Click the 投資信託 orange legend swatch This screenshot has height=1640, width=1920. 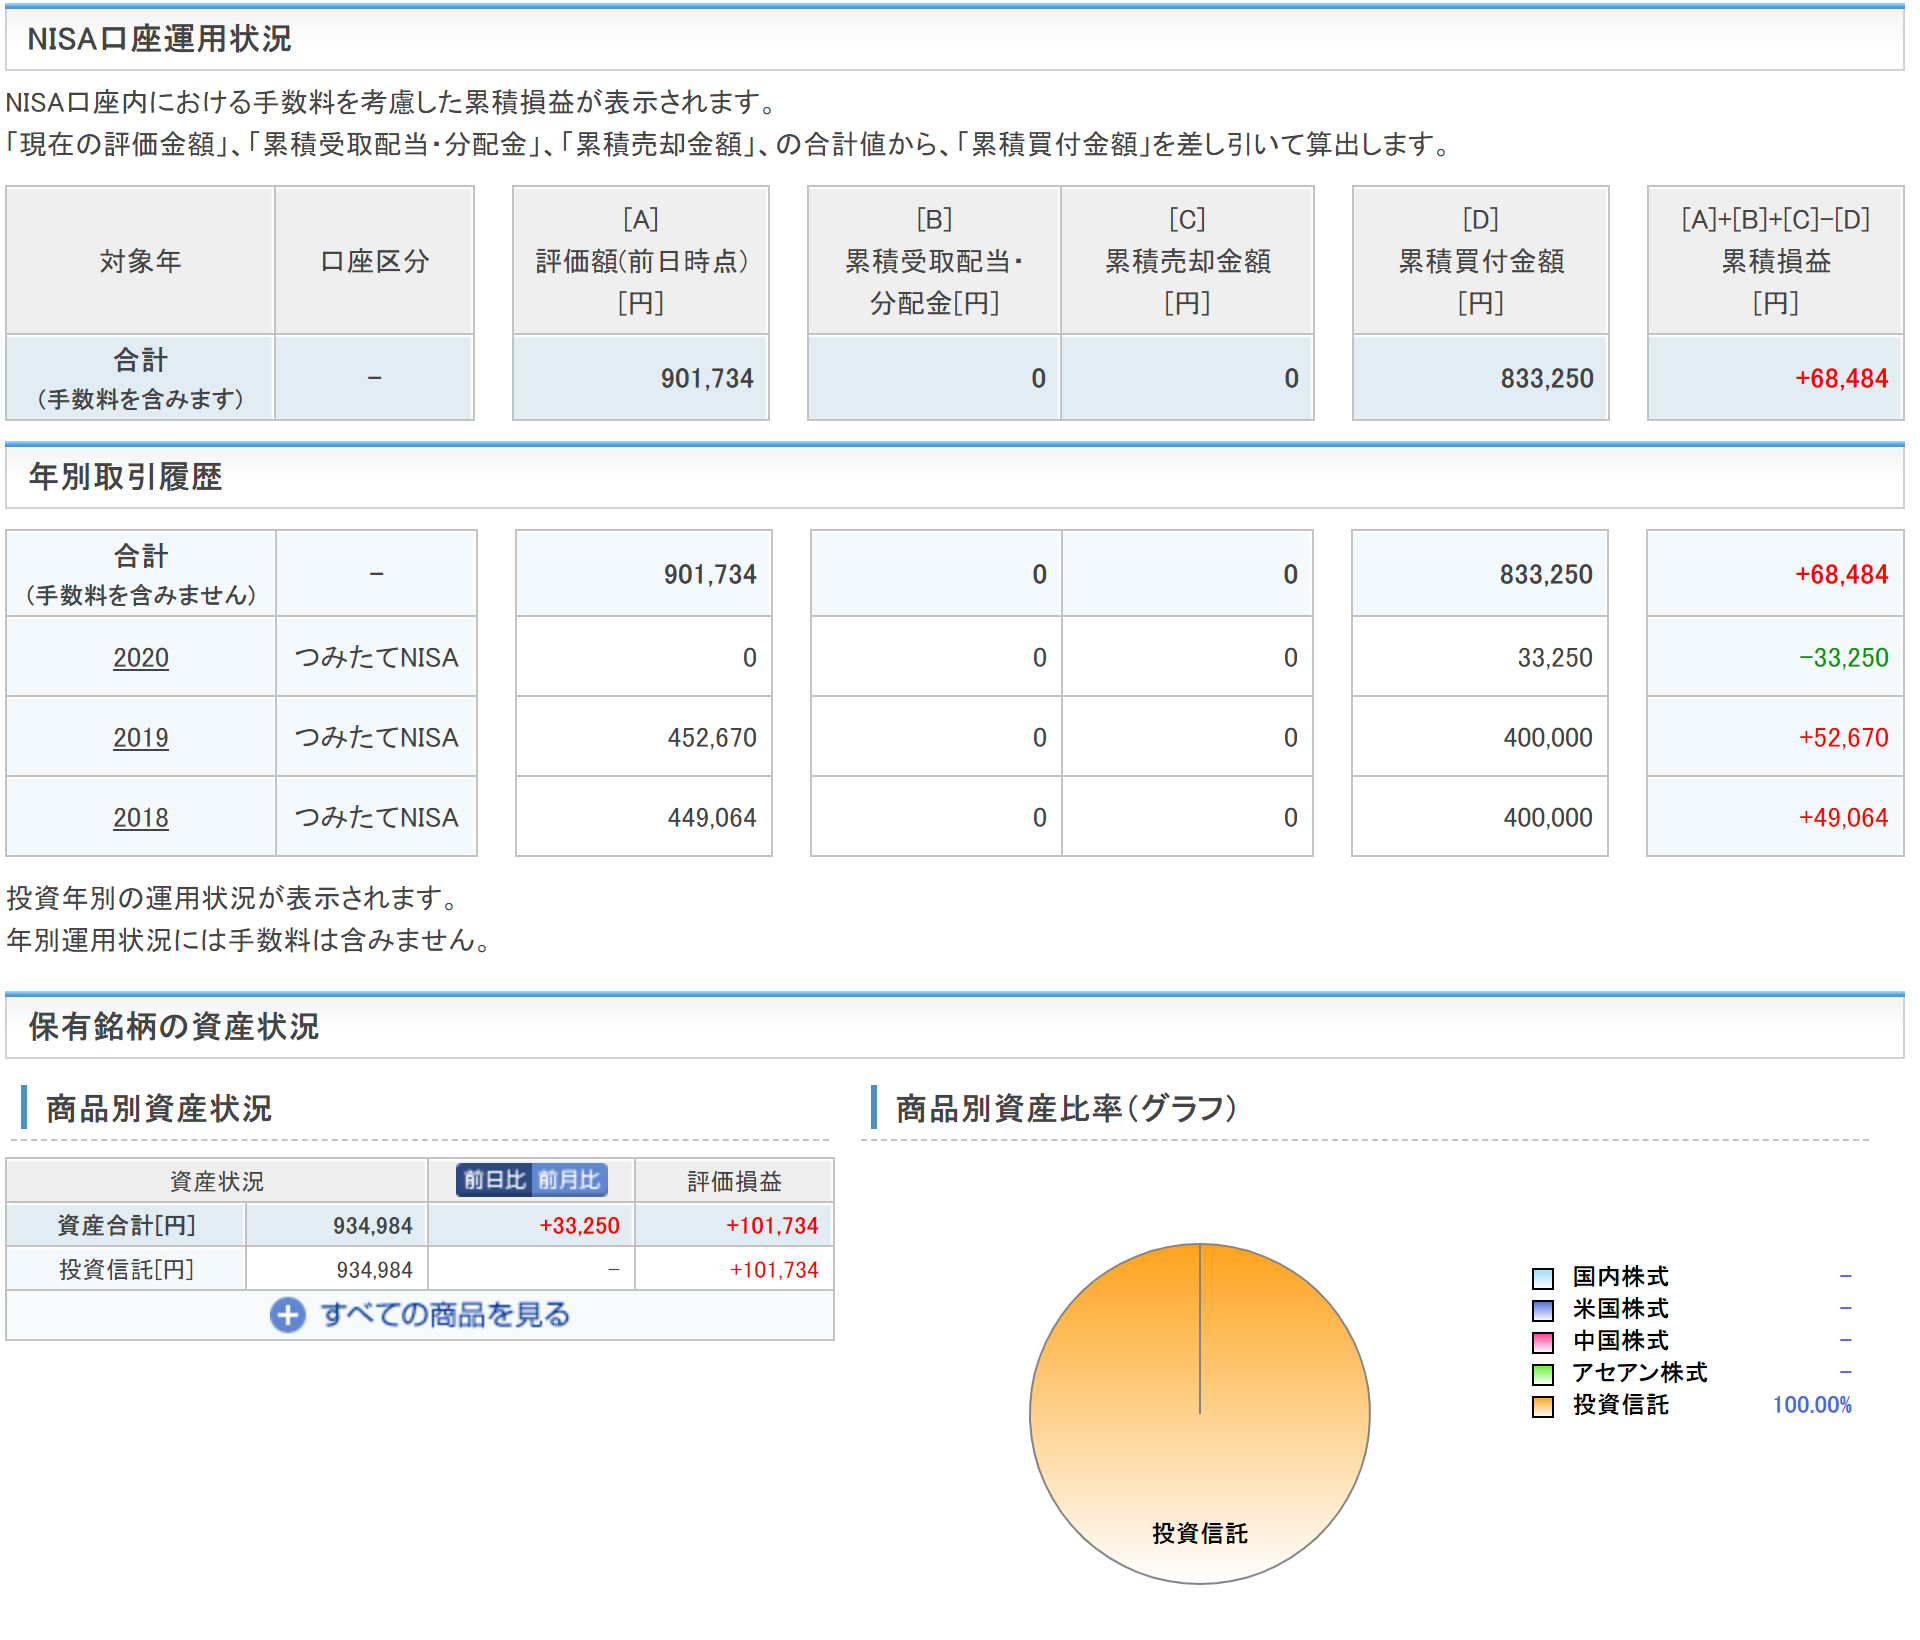pos(1543,1406)
